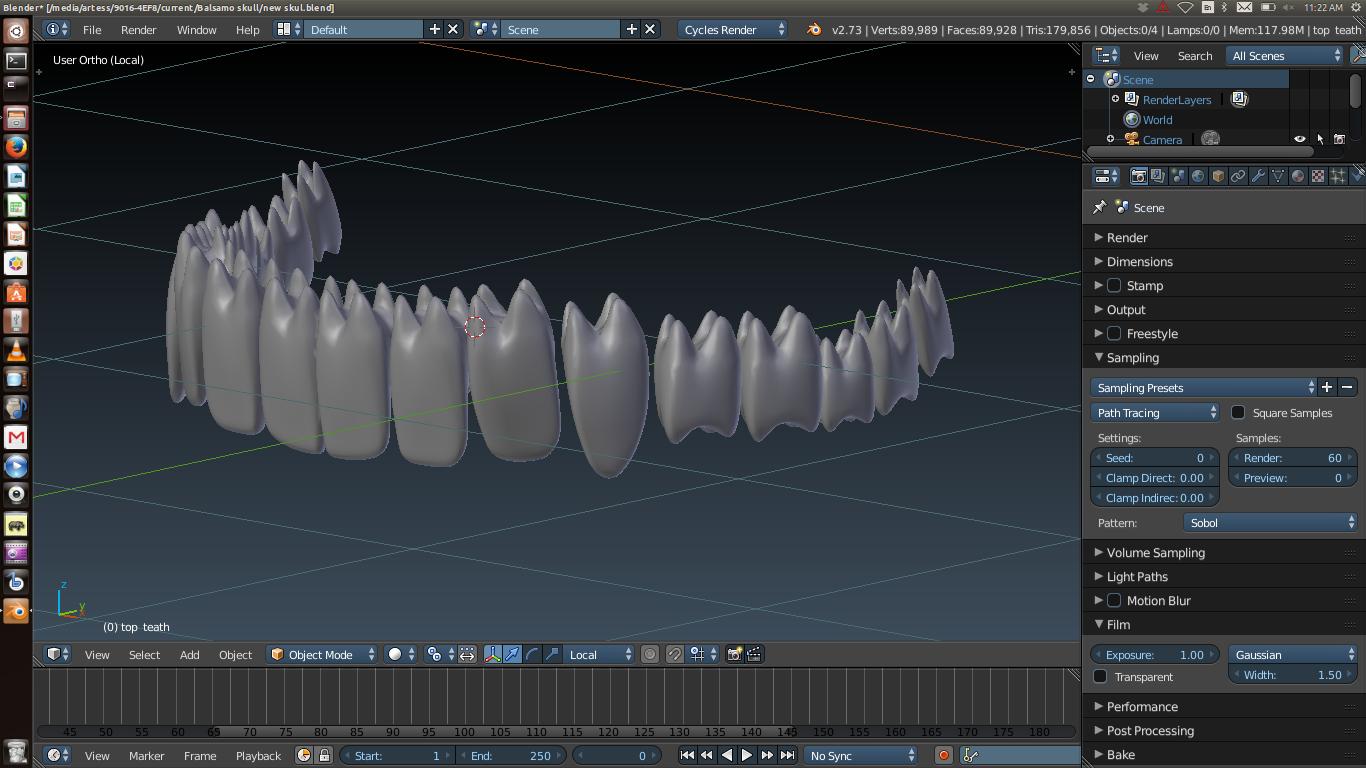Toggle Camera visibility eye in outliner

click(1300, 139)
